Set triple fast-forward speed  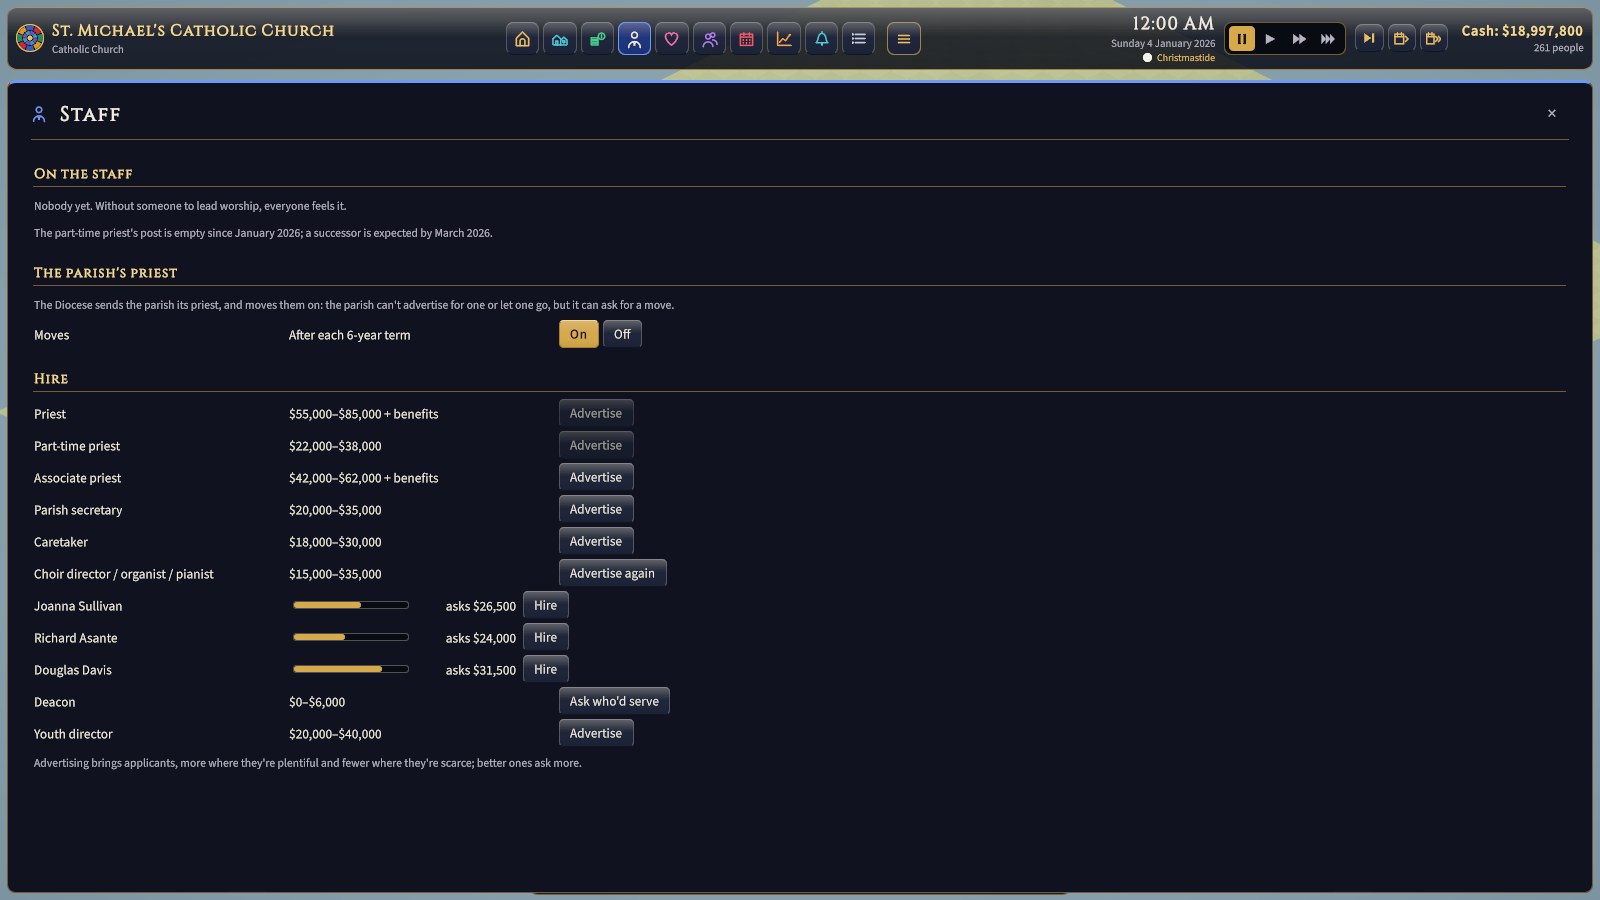(x=1328, y=39)
